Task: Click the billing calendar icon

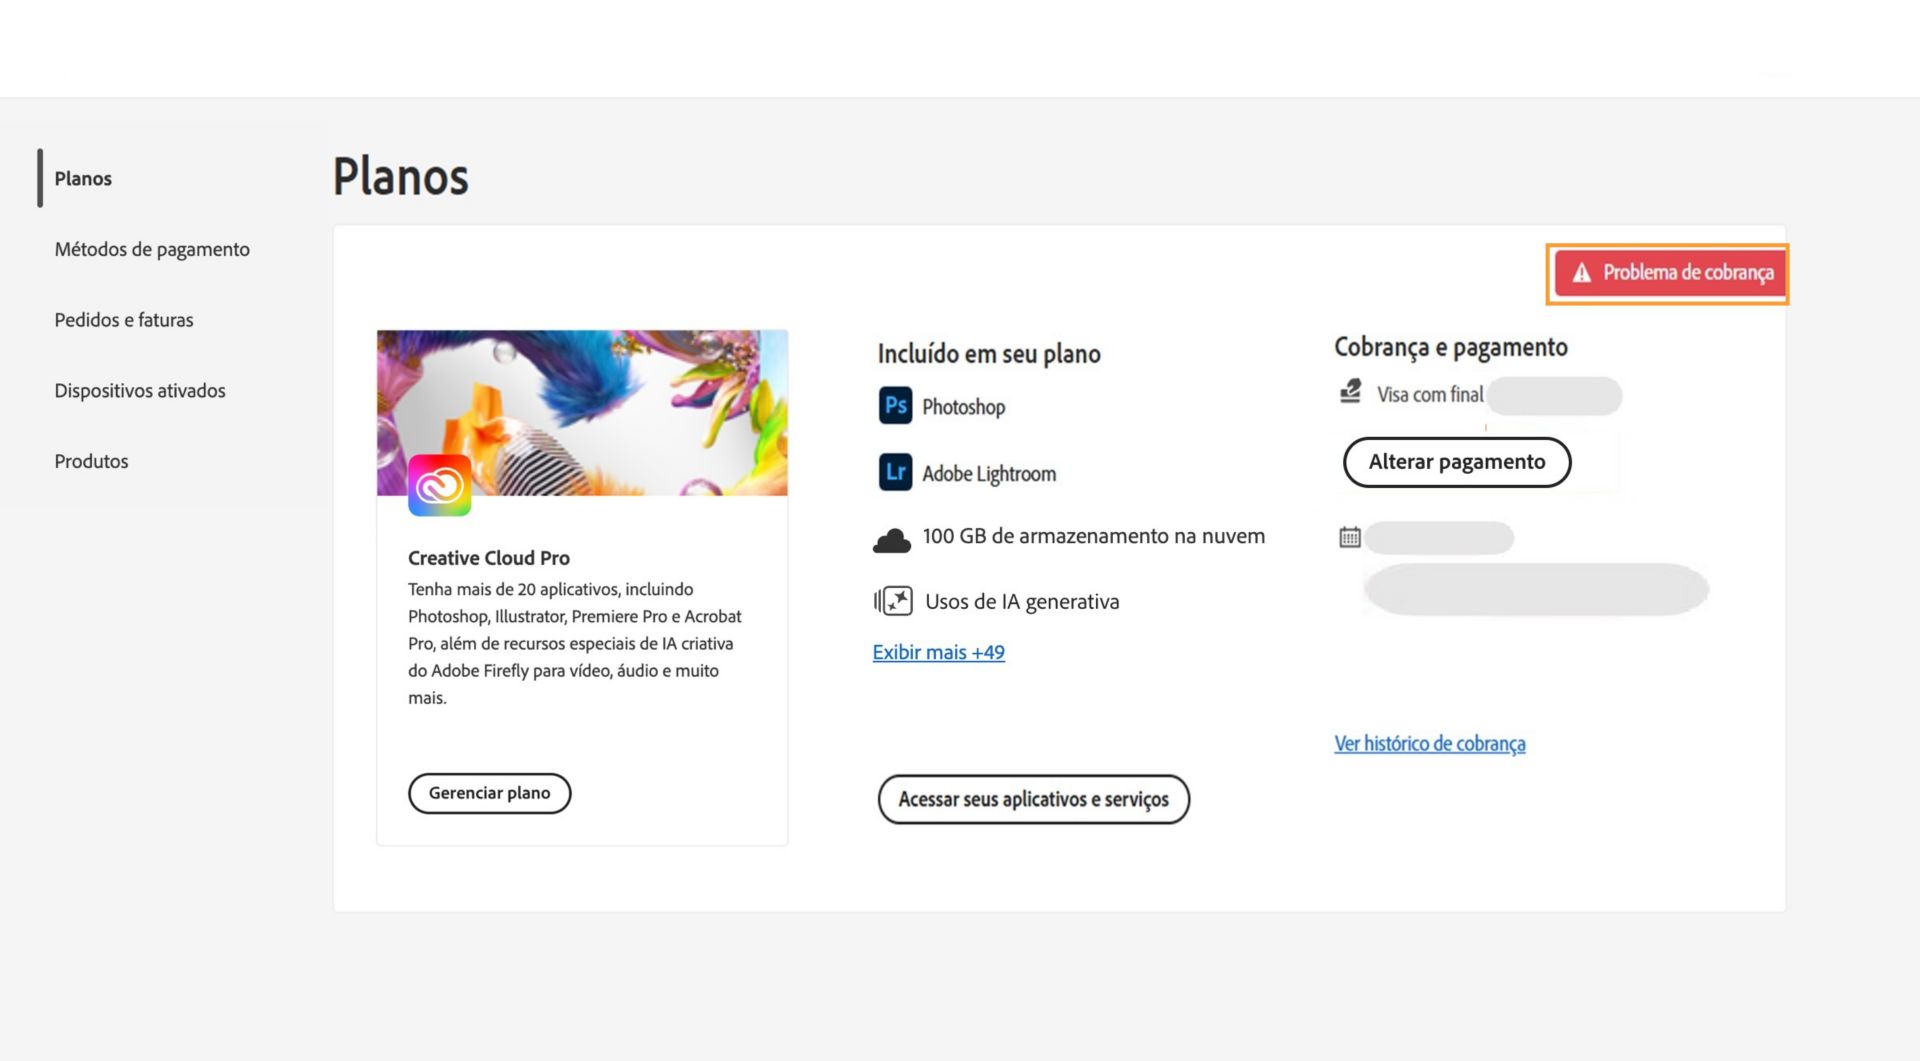Action: (x=1350, y=537)
